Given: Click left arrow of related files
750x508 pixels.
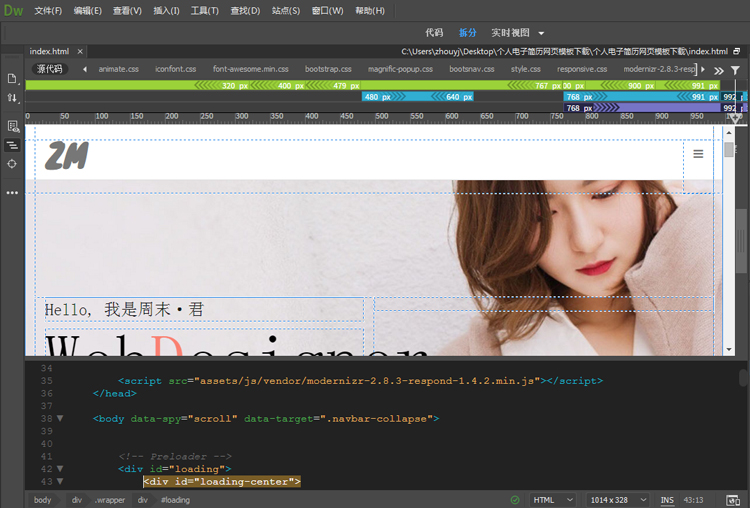Looking at the screenshot, I should pos(85,69).
